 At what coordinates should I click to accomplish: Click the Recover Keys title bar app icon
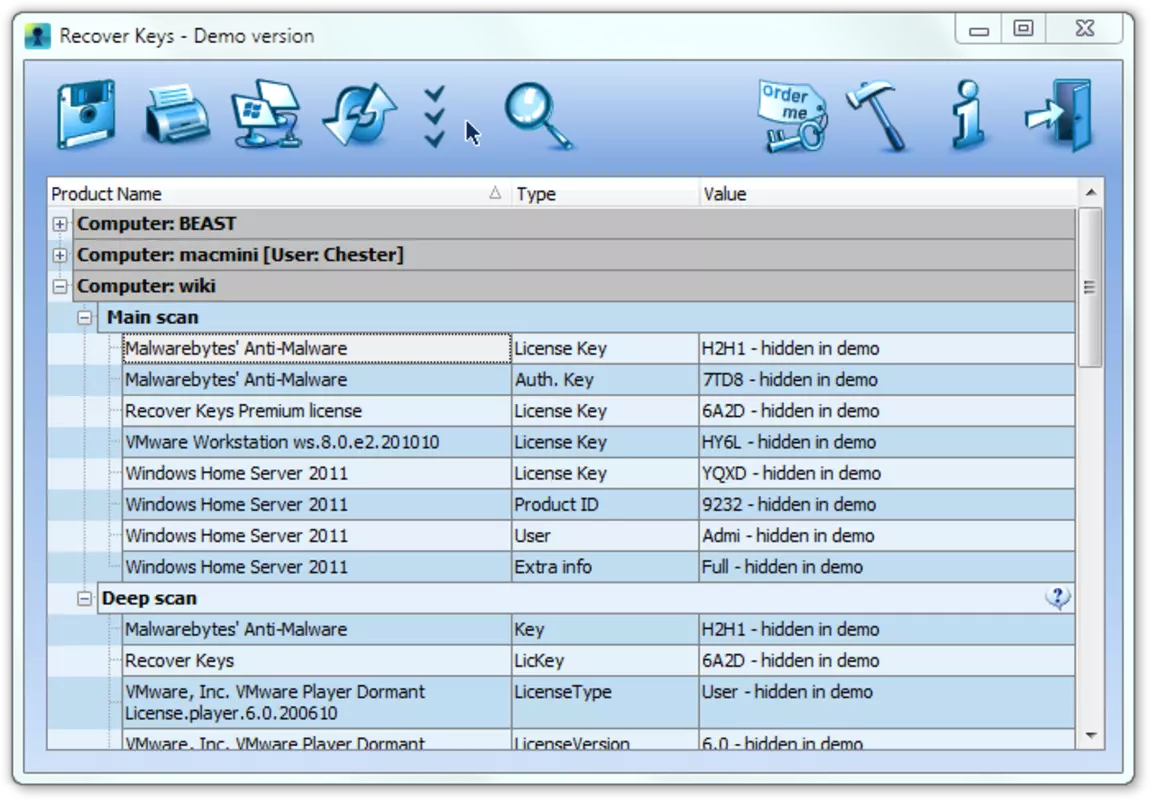pyautogui.click(x=37, y=36)
